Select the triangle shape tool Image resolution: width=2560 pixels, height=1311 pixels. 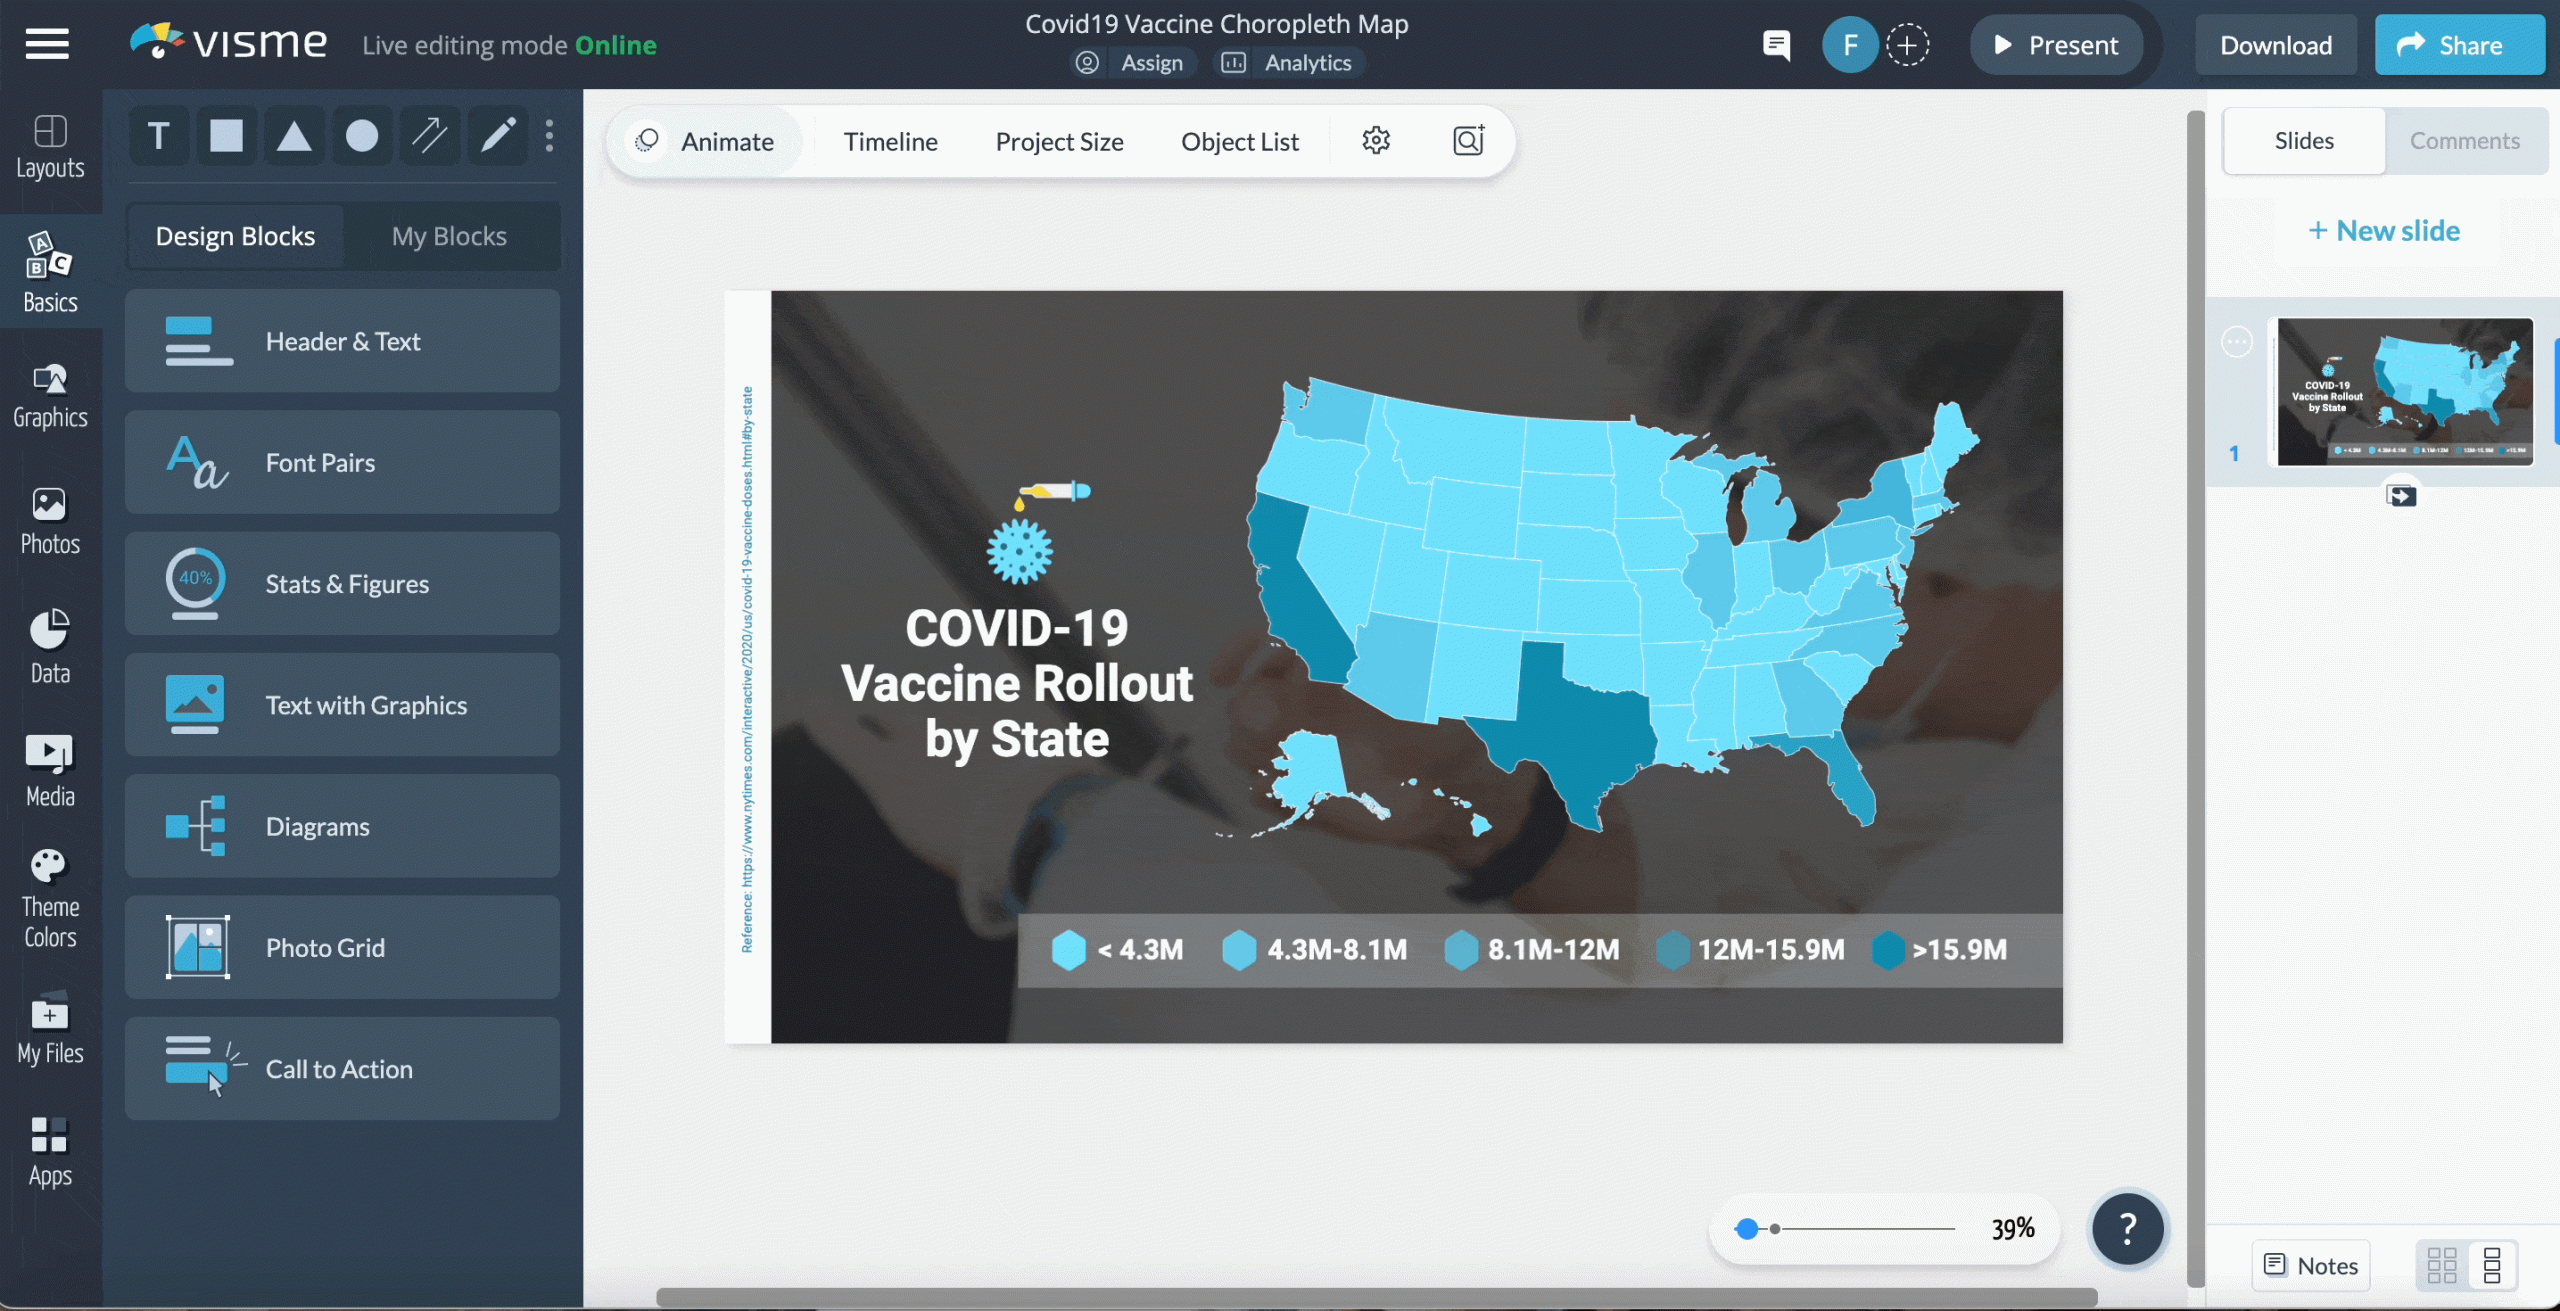294,135
